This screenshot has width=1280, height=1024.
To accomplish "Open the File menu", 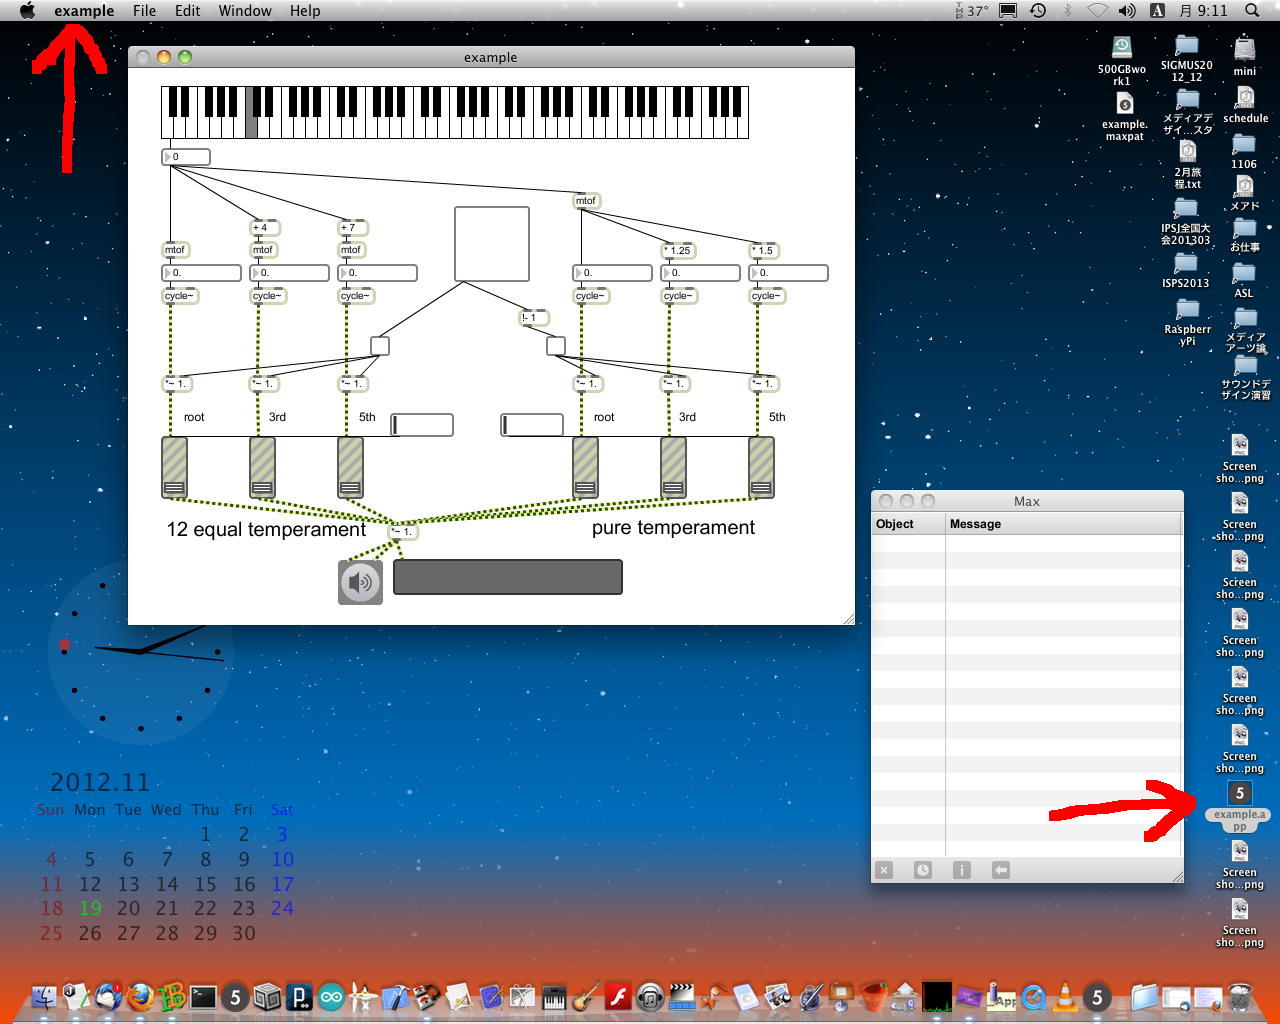I will (x=144, y=11).
